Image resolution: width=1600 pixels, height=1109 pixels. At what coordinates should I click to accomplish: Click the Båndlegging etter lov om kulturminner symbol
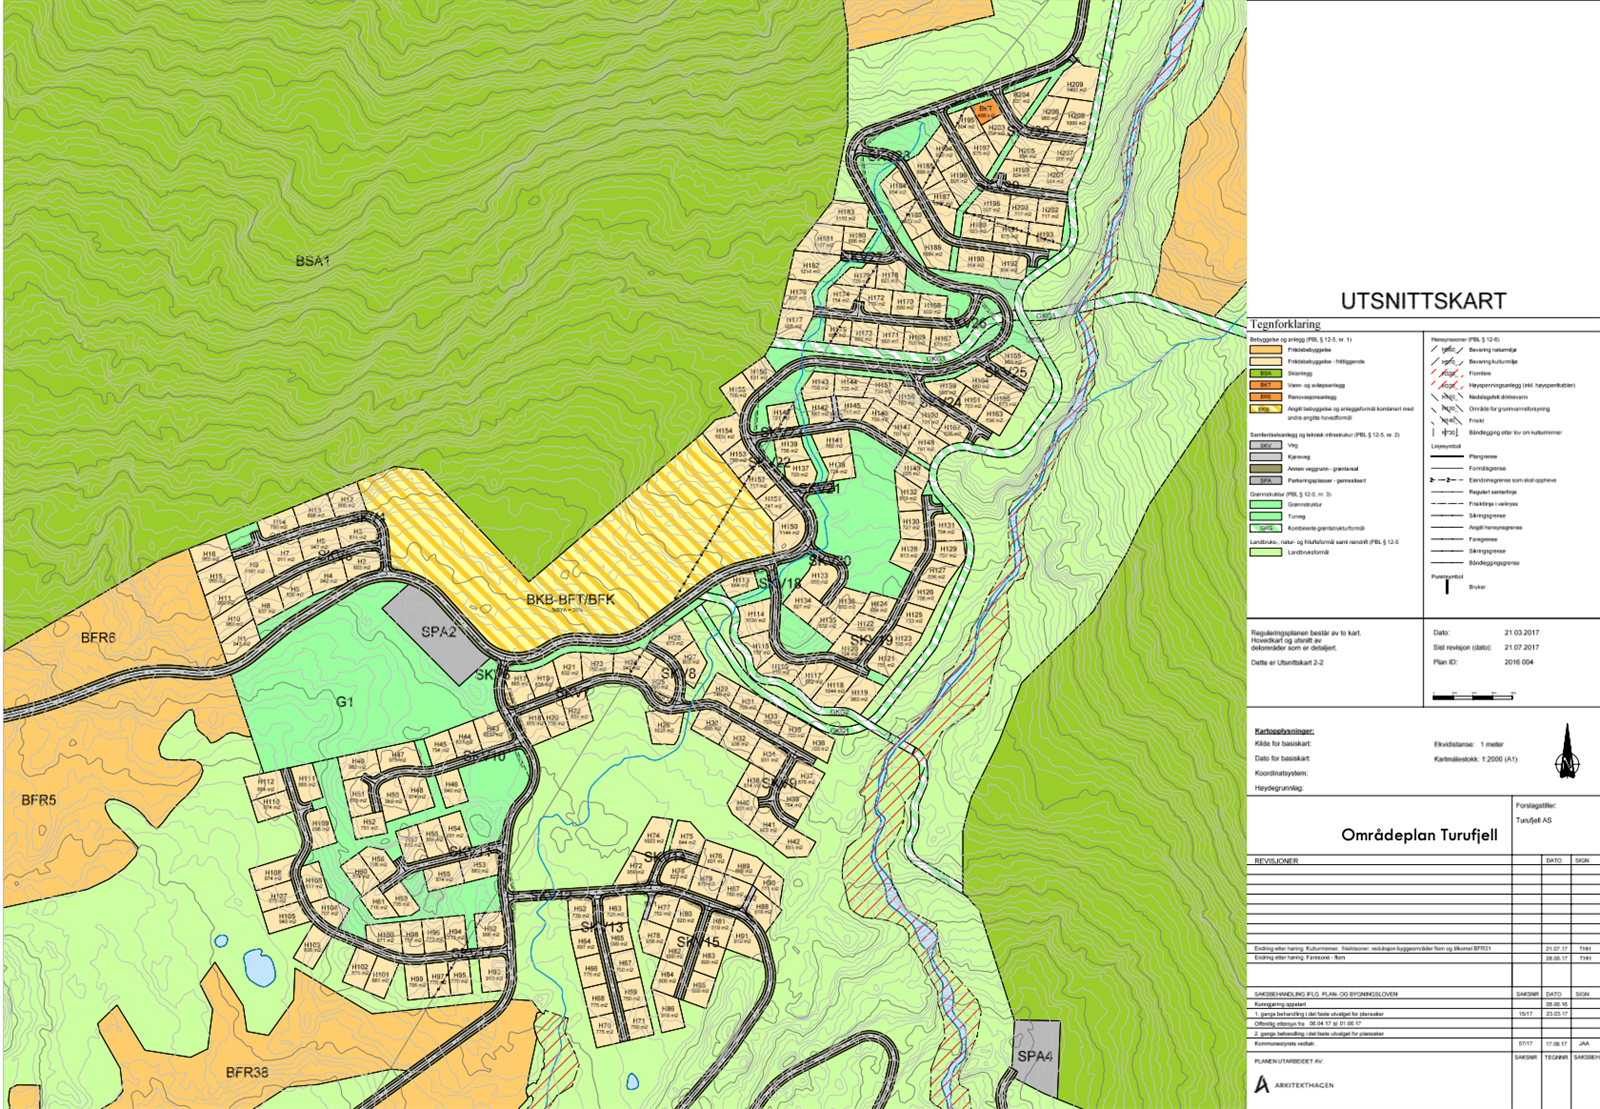[x=1447, y=432]
